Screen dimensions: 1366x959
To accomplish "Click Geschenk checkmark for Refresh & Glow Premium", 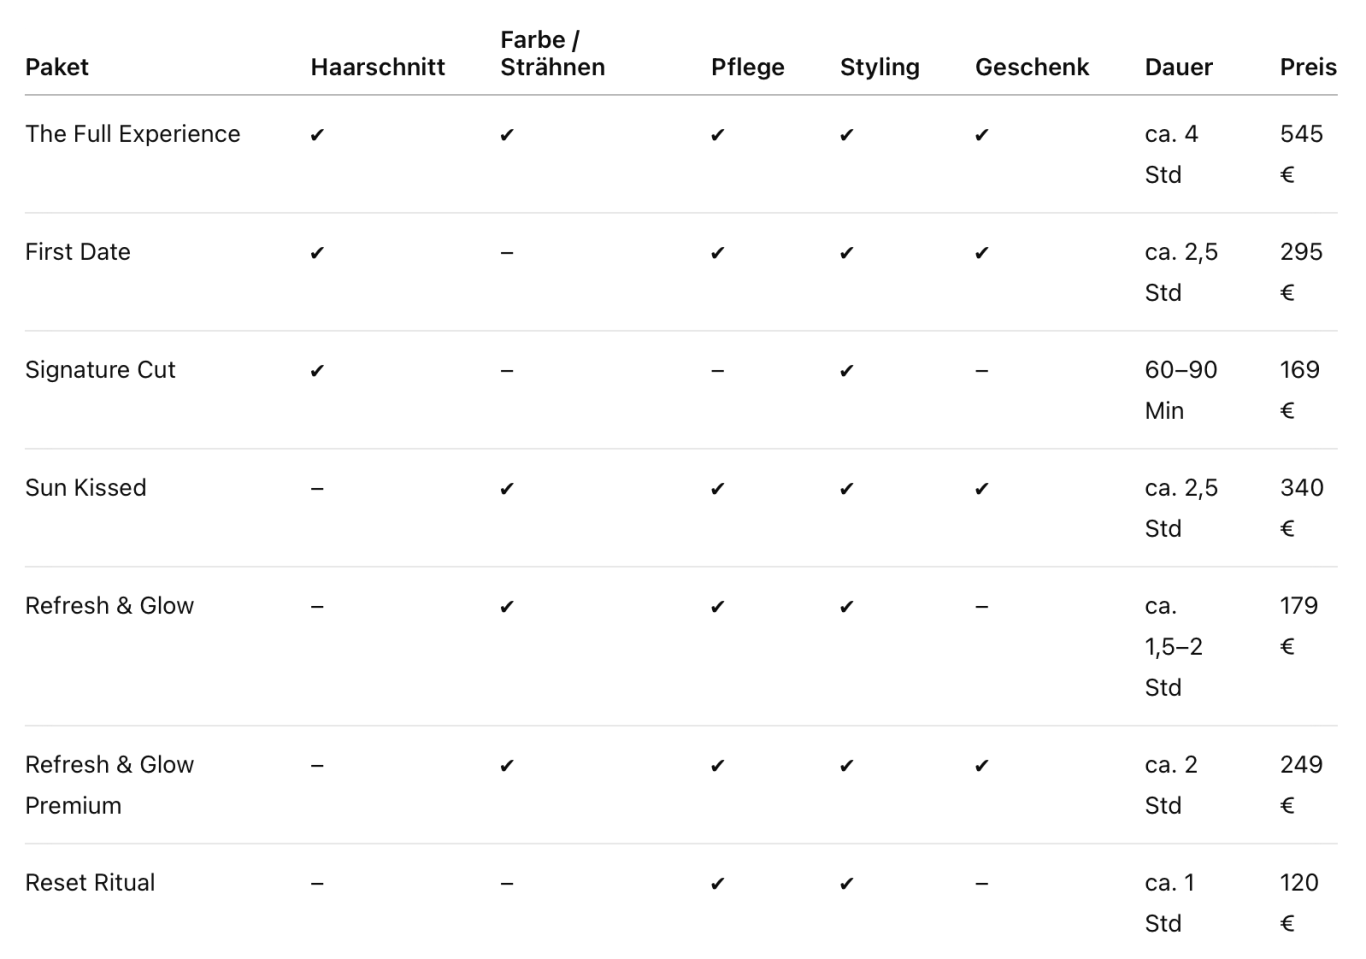I will click(x=982, y=766).
